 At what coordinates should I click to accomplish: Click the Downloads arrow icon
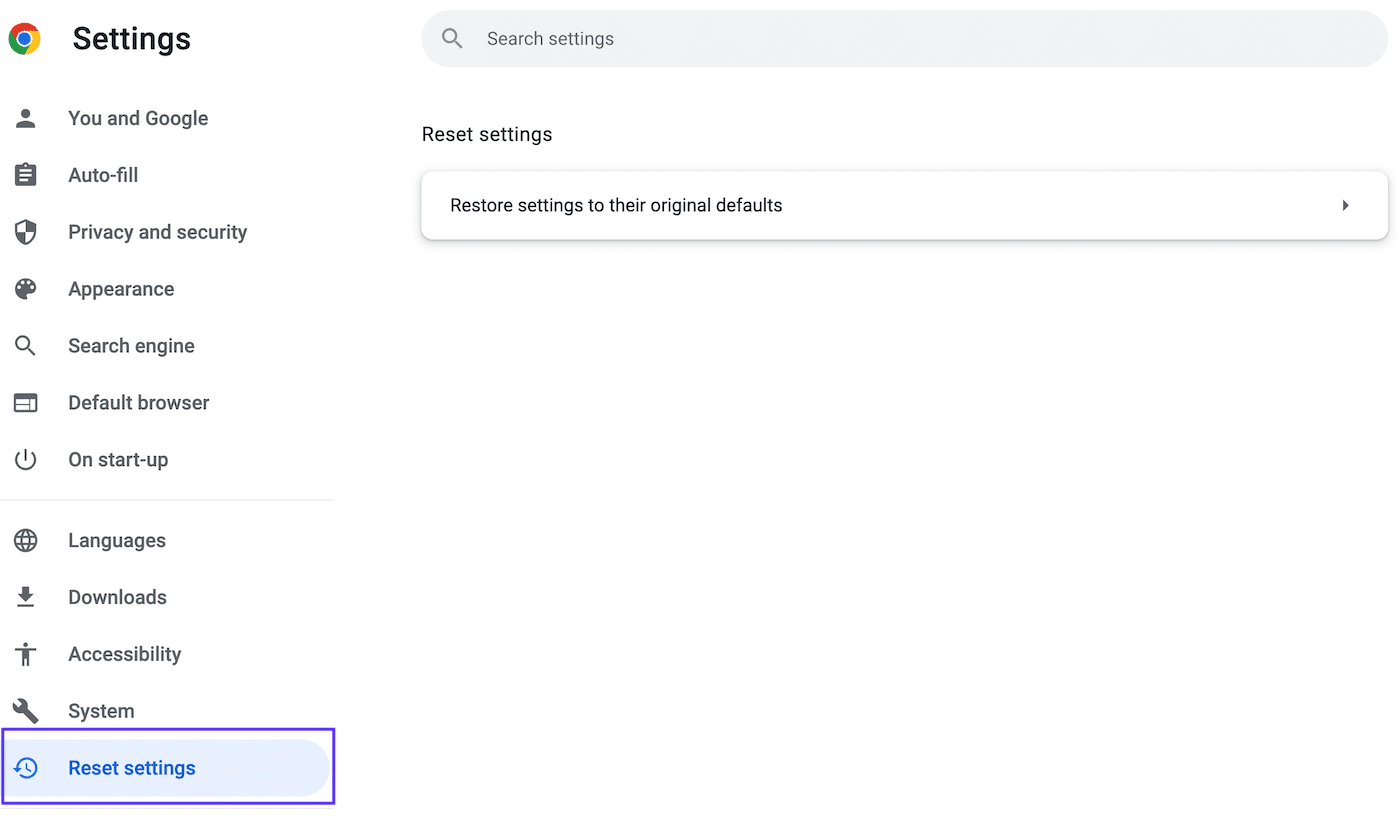pyautogui.click(x=25, y=596)
